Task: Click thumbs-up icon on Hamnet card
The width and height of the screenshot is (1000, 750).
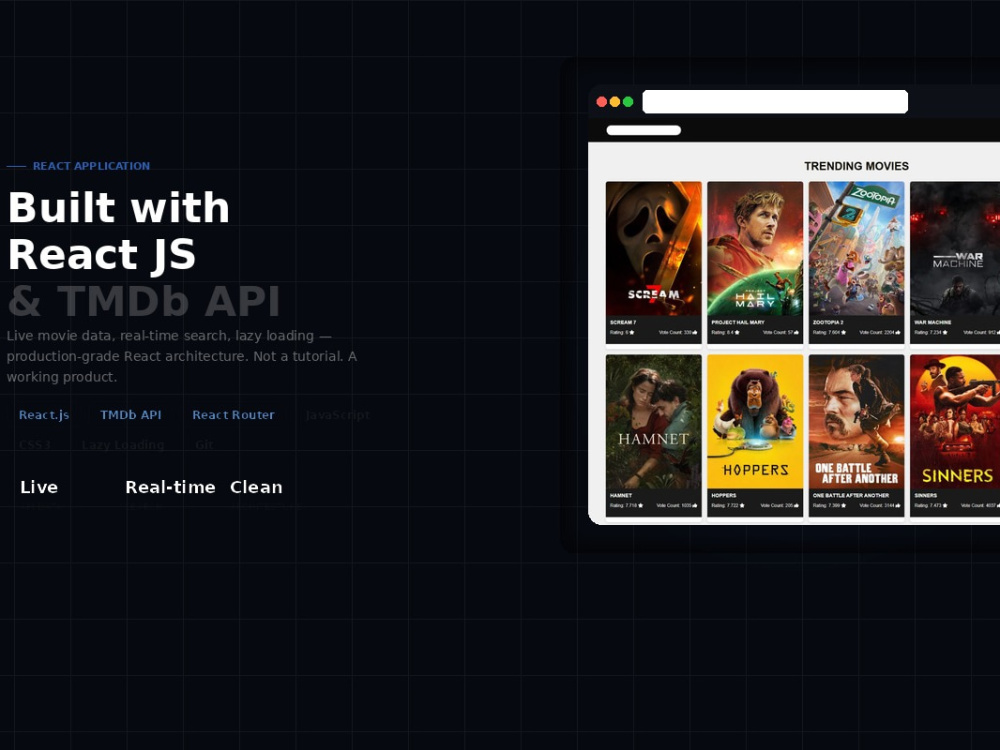Action: [695, 505]
